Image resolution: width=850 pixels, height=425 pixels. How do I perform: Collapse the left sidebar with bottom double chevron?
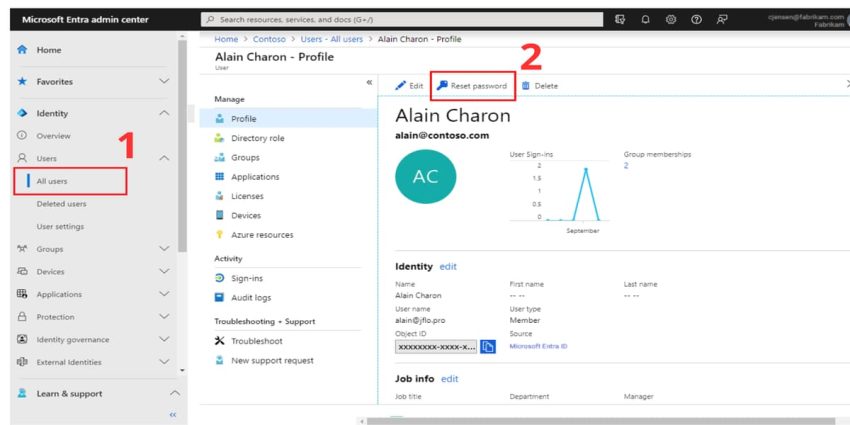click(x=173, y=415)
